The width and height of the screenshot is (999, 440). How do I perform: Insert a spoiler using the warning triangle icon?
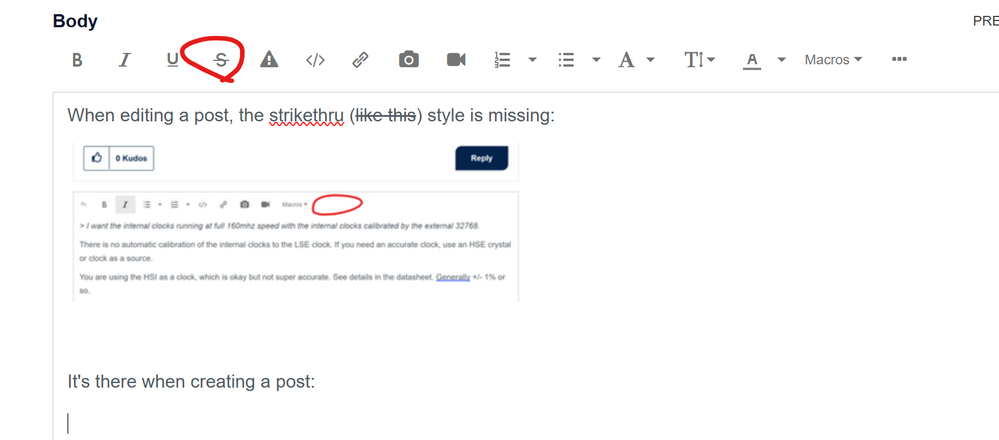pyautogui.click(x=269, y=60)
